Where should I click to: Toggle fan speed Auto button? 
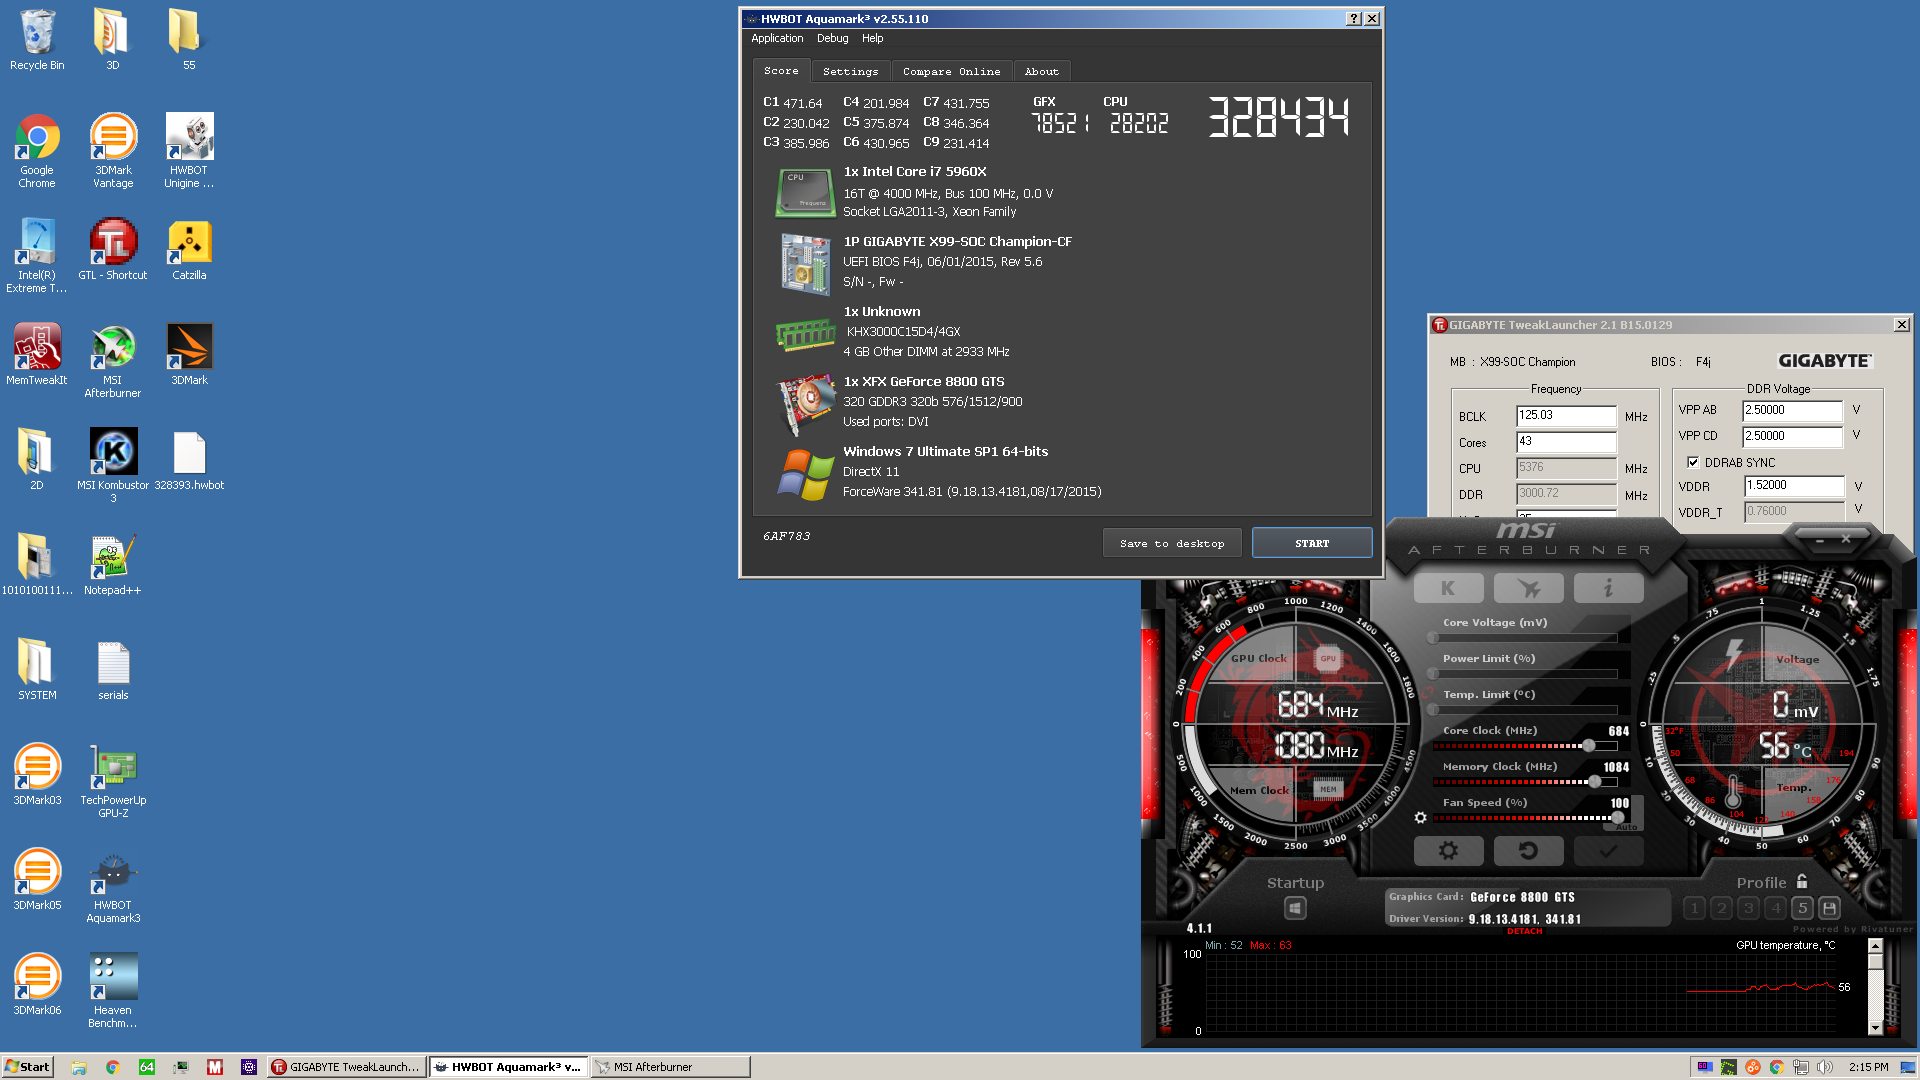click(x=1627, y=827)
